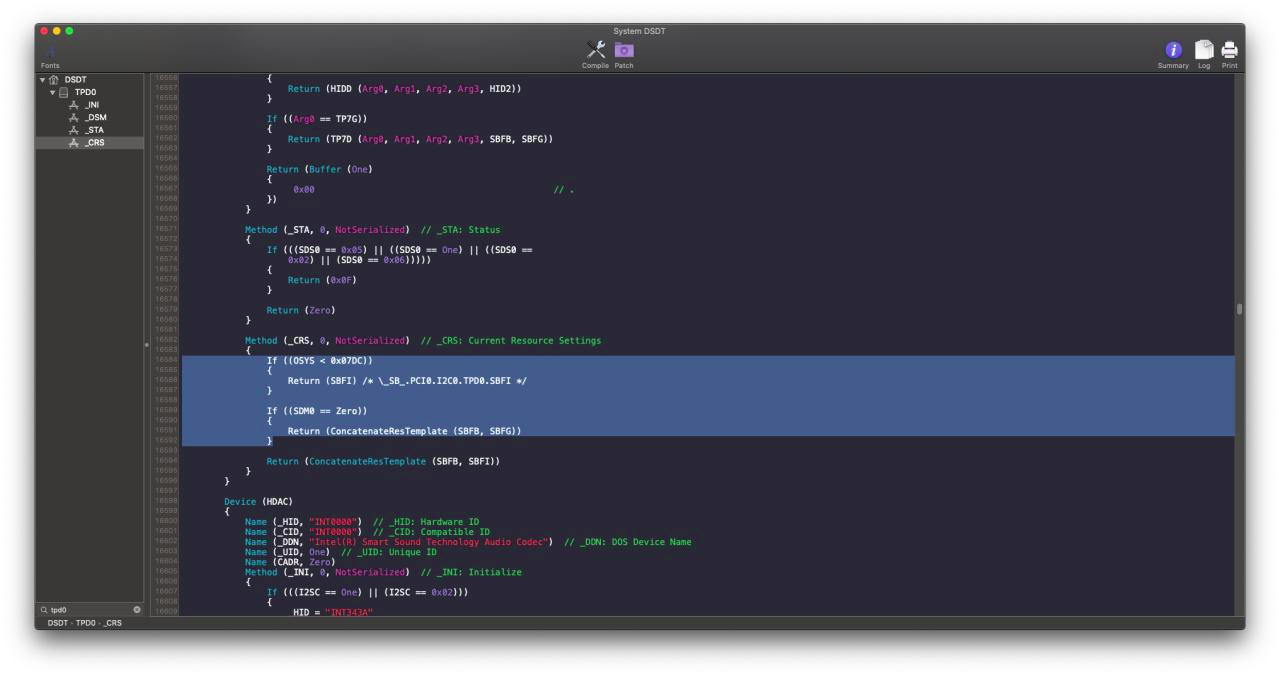Click the 'If ((OSYS < 0x07DC))' line

click(320, 360)
